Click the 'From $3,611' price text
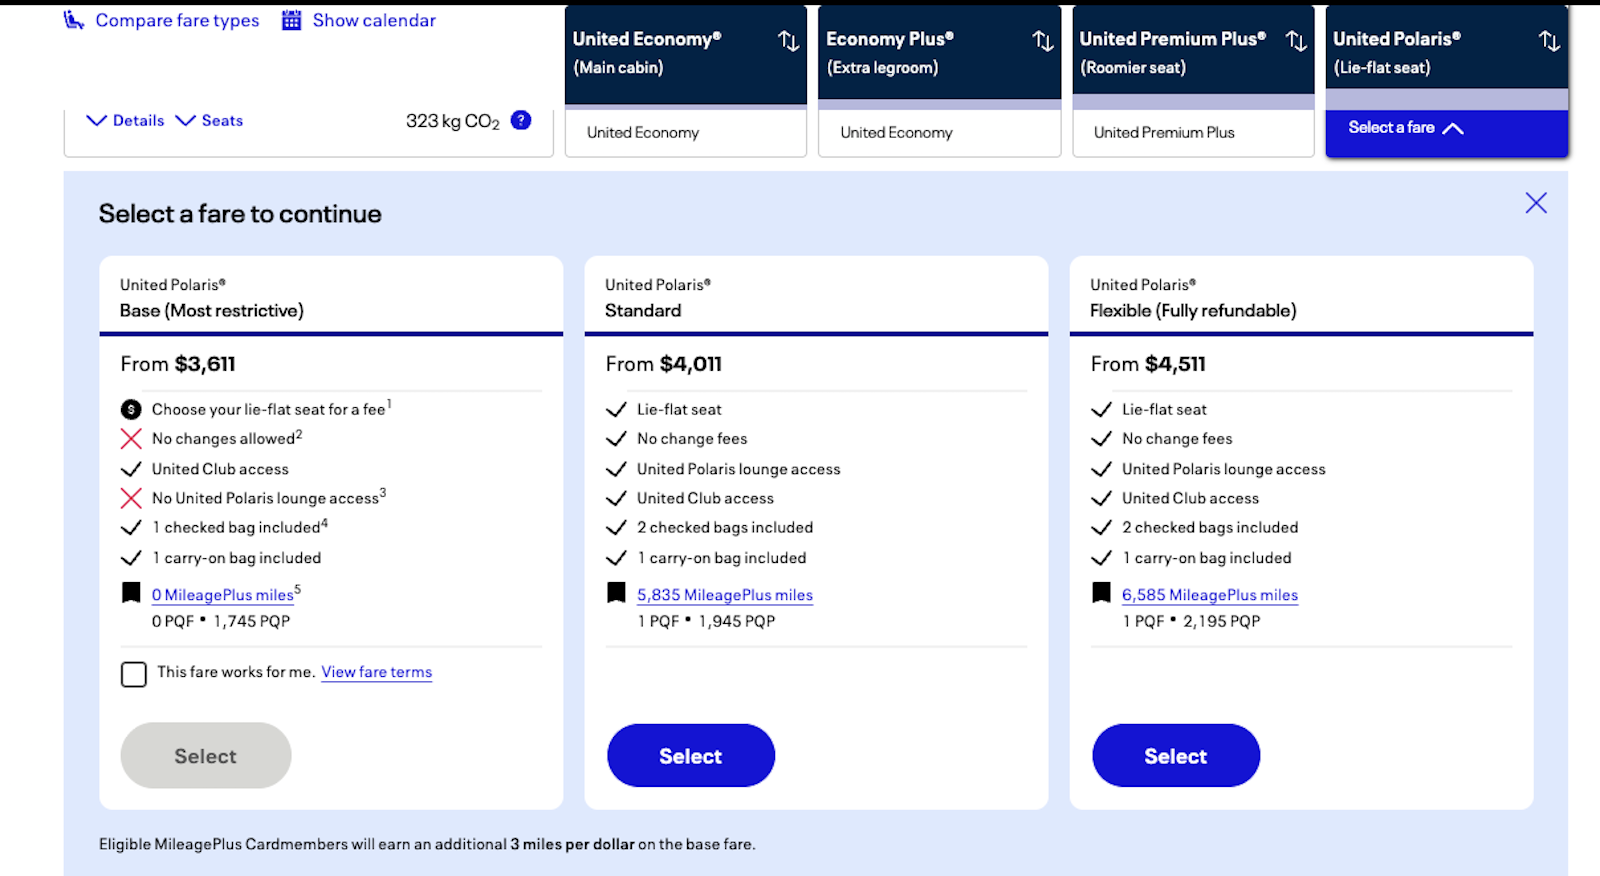The width and height of the screenshot is (1600, 876). 178,364
